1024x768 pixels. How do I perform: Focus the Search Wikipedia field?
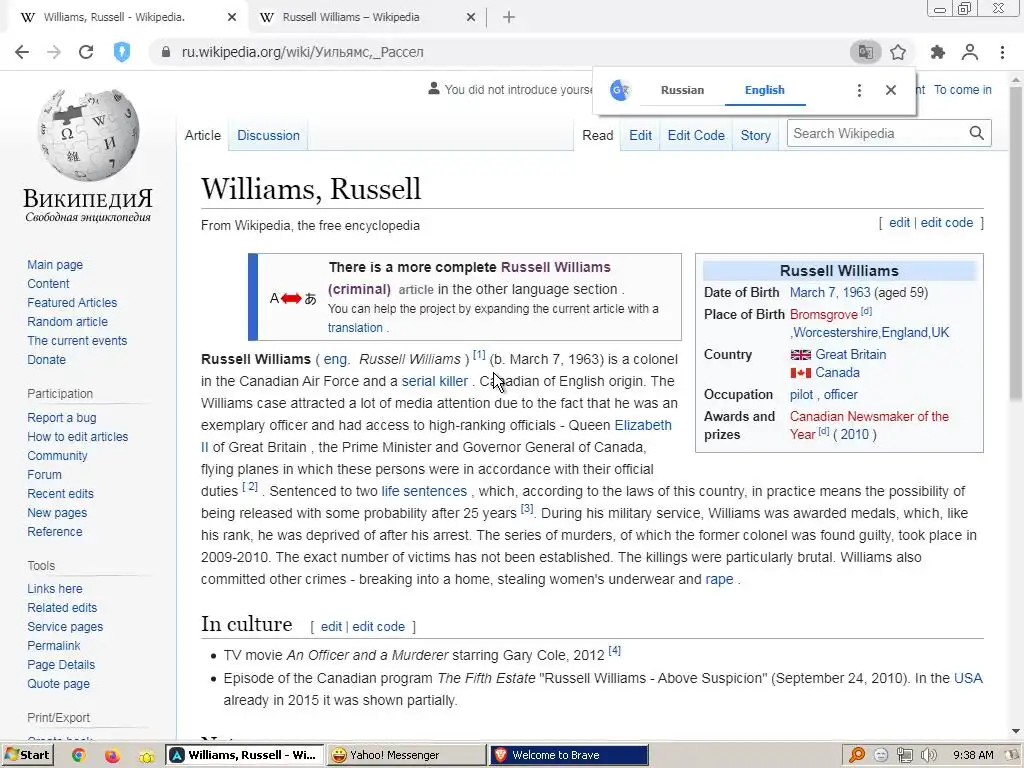pyautogui.click(x=877, y=133)
